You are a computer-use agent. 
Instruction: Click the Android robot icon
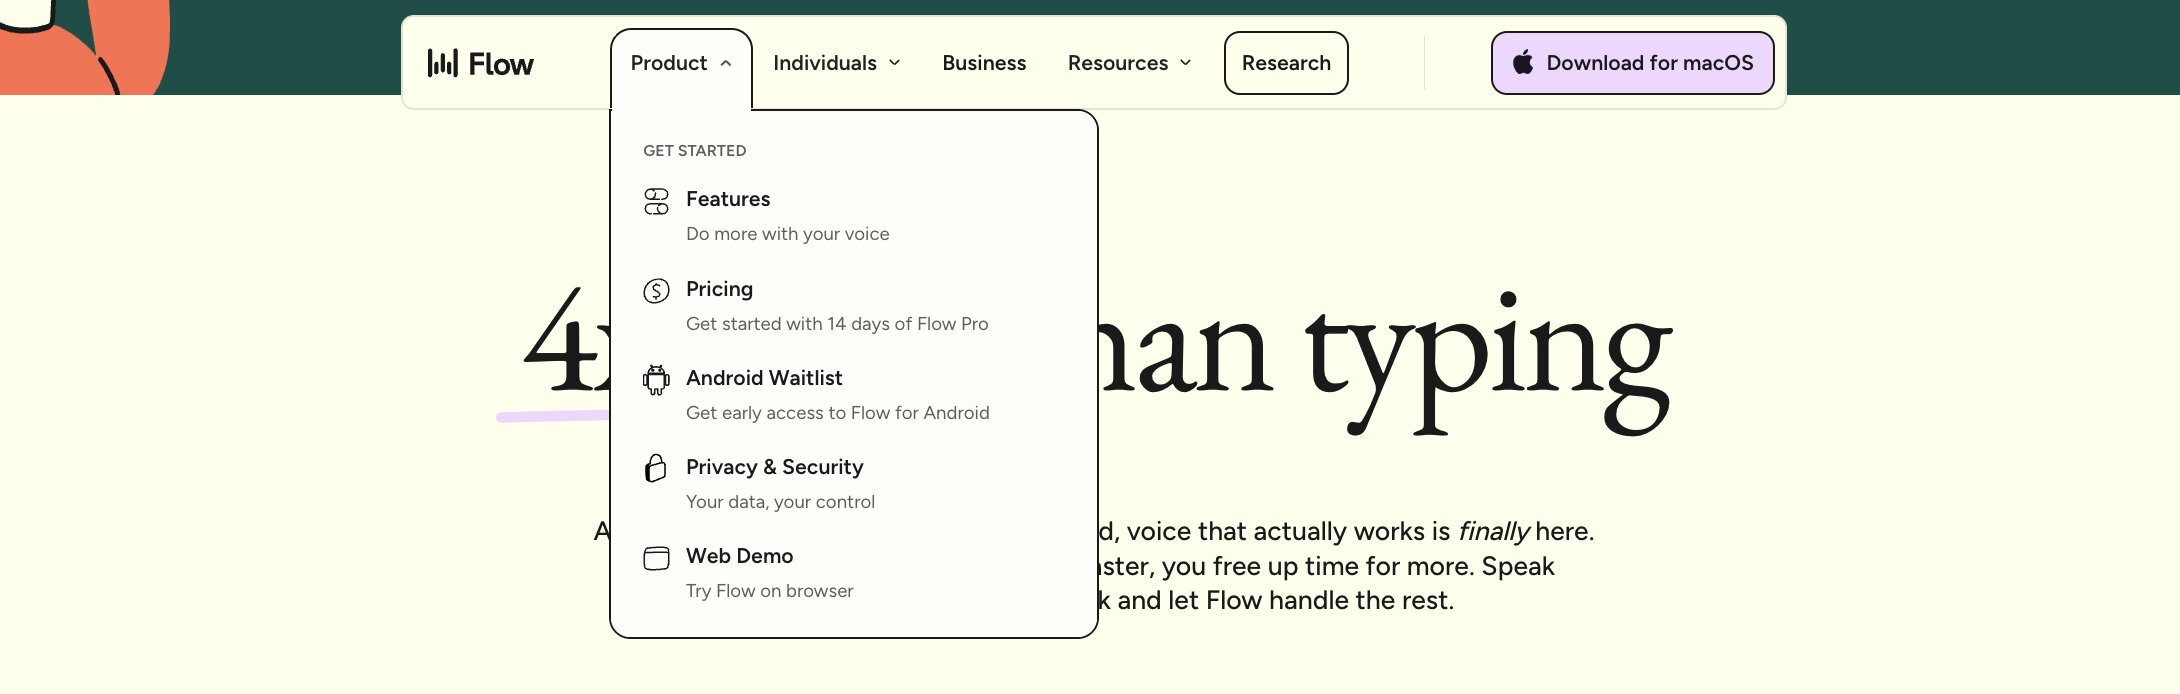tap(656, 380)
